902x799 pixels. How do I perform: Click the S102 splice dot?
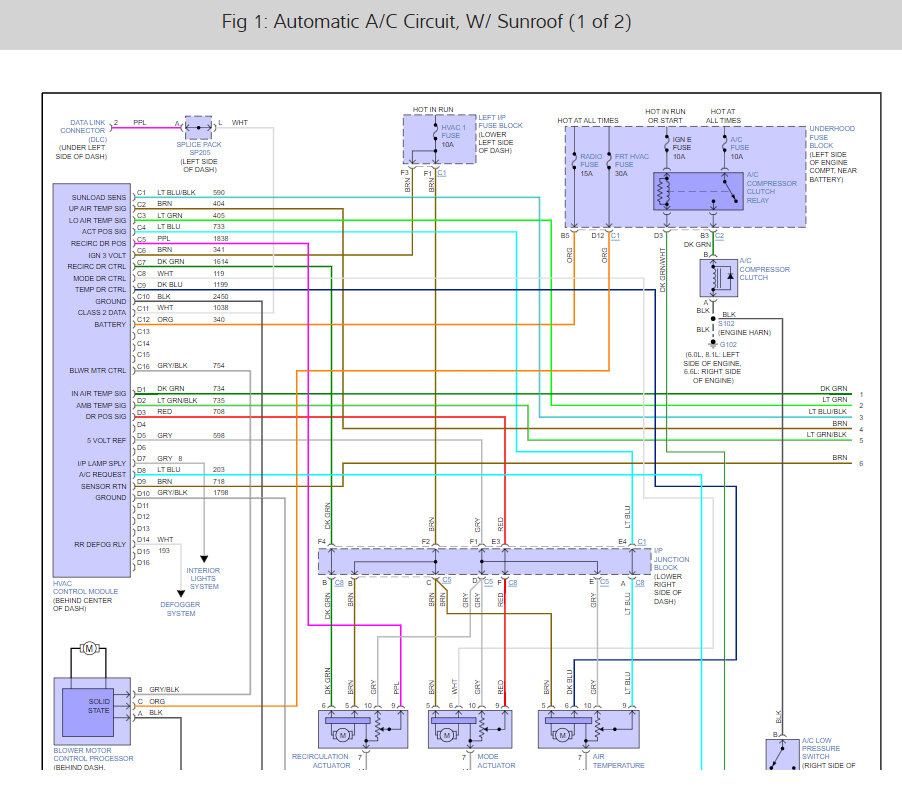coord(713,318)
